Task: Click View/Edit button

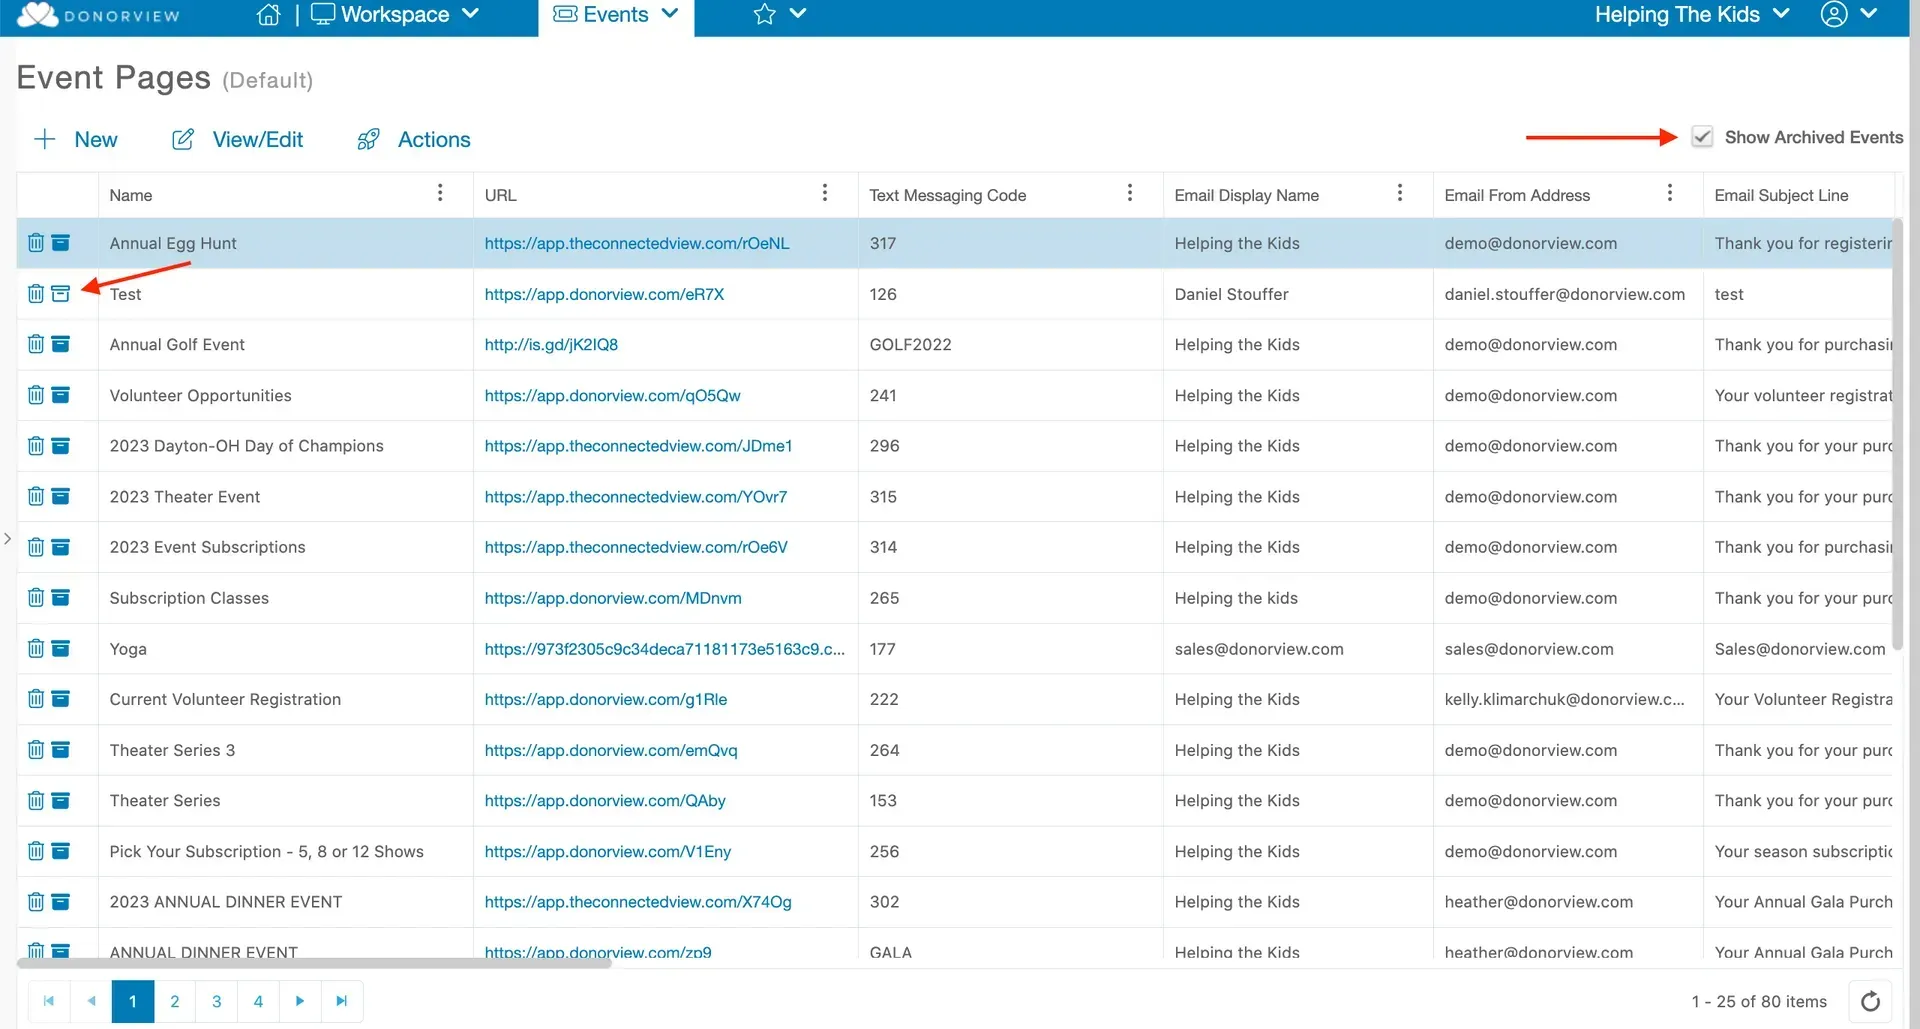Action: [238, 139]
